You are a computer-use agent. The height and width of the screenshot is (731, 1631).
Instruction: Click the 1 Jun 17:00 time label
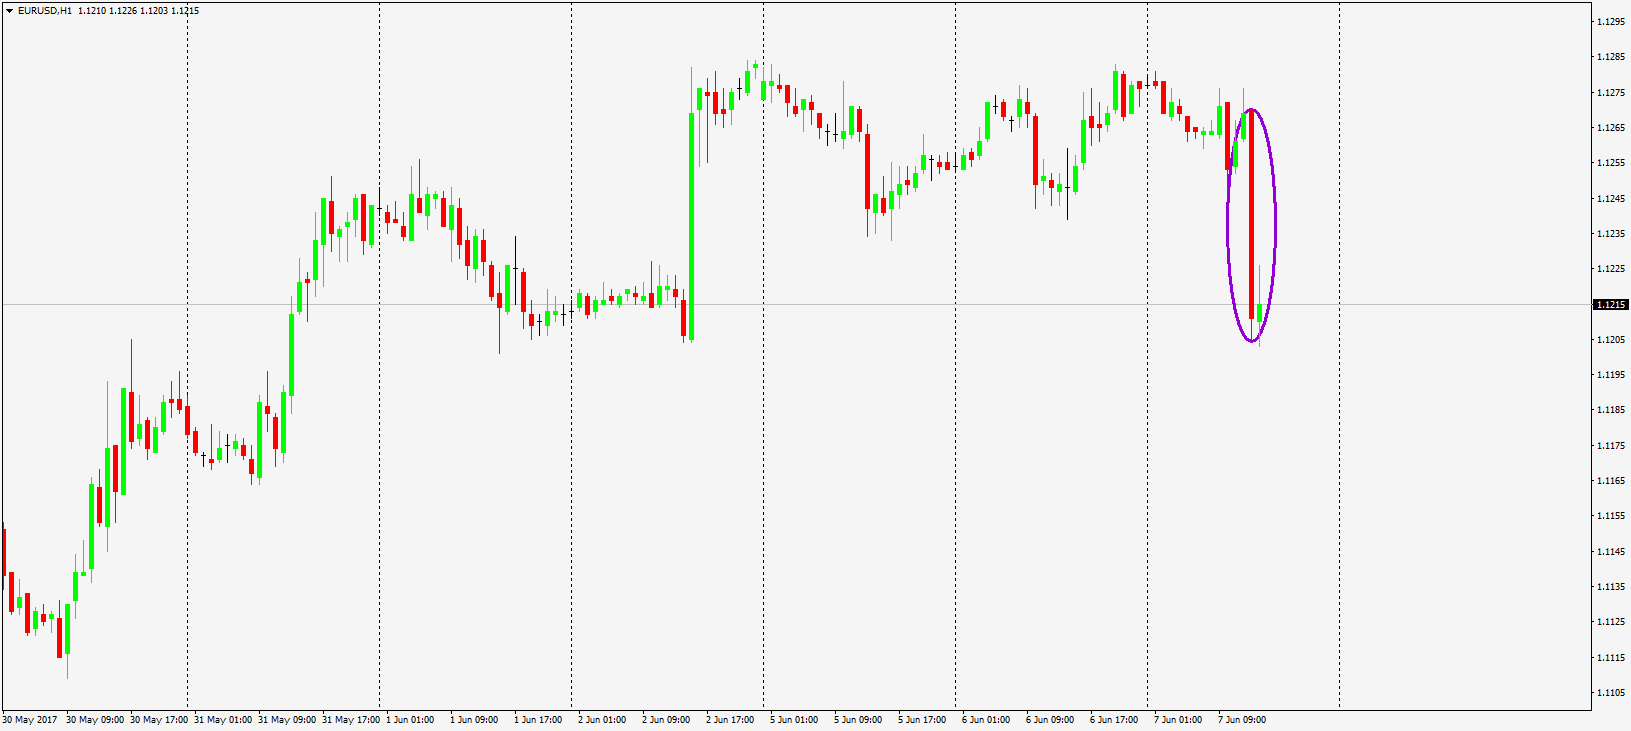(x=538, y=720)
